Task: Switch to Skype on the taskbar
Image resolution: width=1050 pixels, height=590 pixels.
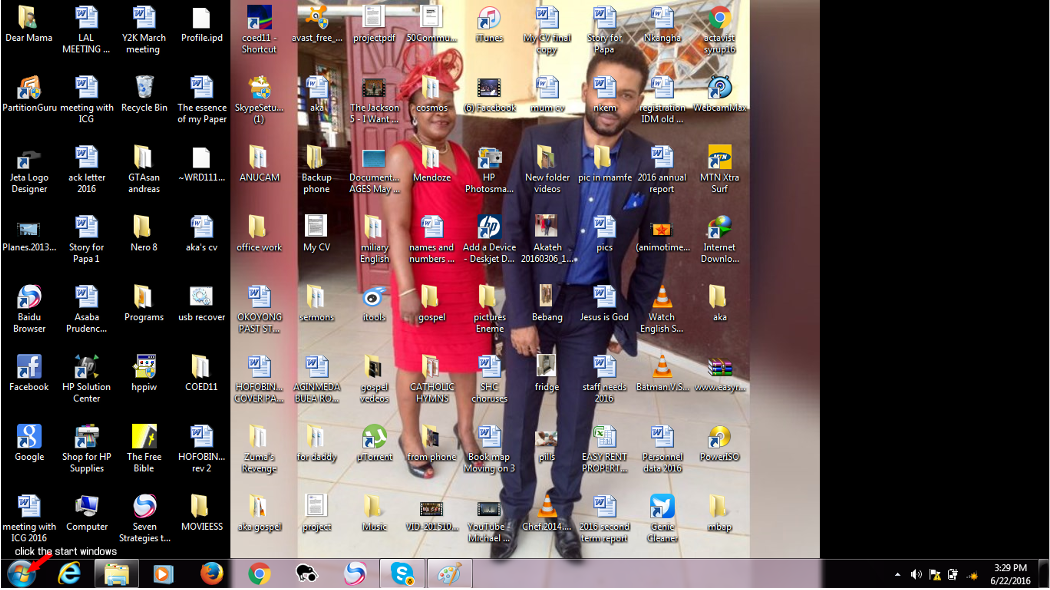Action: pyautogui.click(x=403, y=574)
